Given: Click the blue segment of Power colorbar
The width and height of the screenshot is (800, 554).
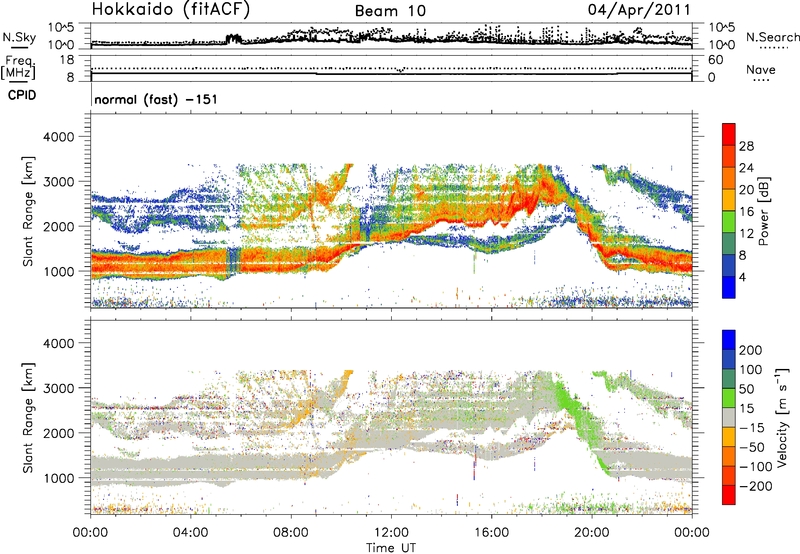Looking at the screenshot, I should click(729, 287).
